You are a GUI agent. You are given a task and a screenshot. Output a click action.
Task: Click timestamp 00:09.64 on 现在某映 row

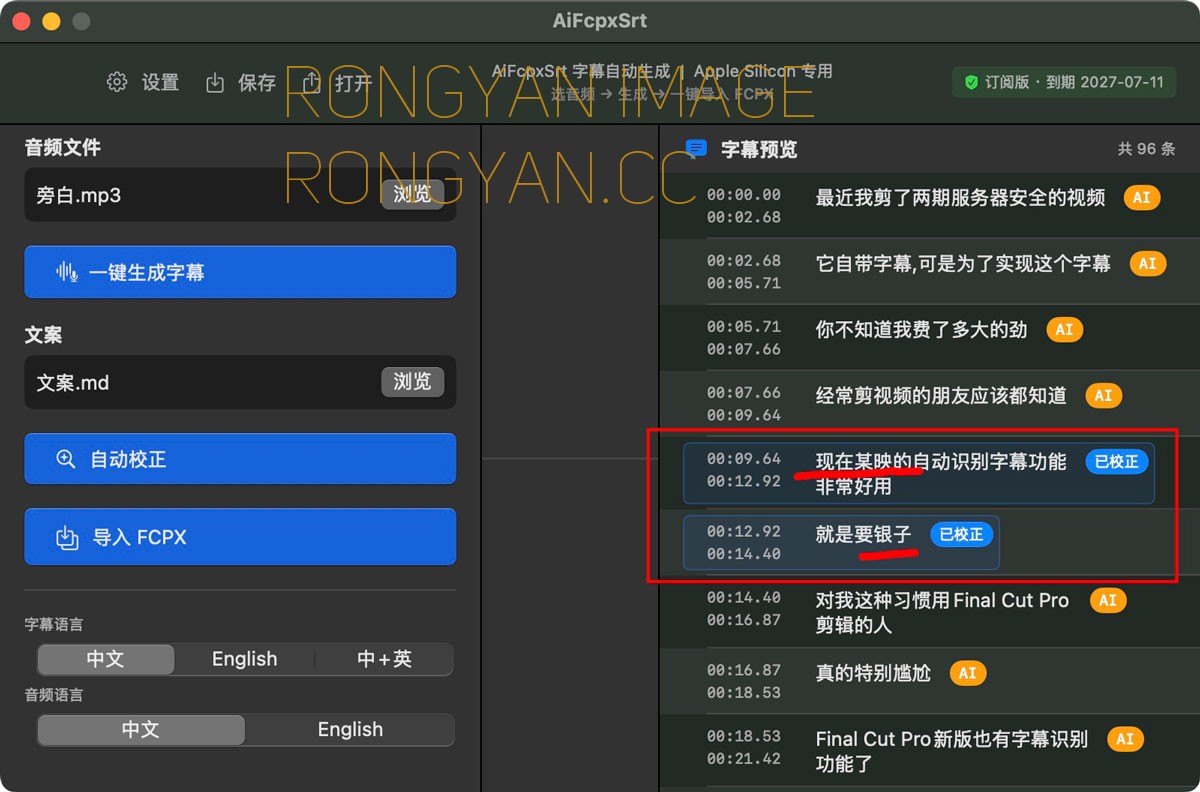[x=744, y=459]
